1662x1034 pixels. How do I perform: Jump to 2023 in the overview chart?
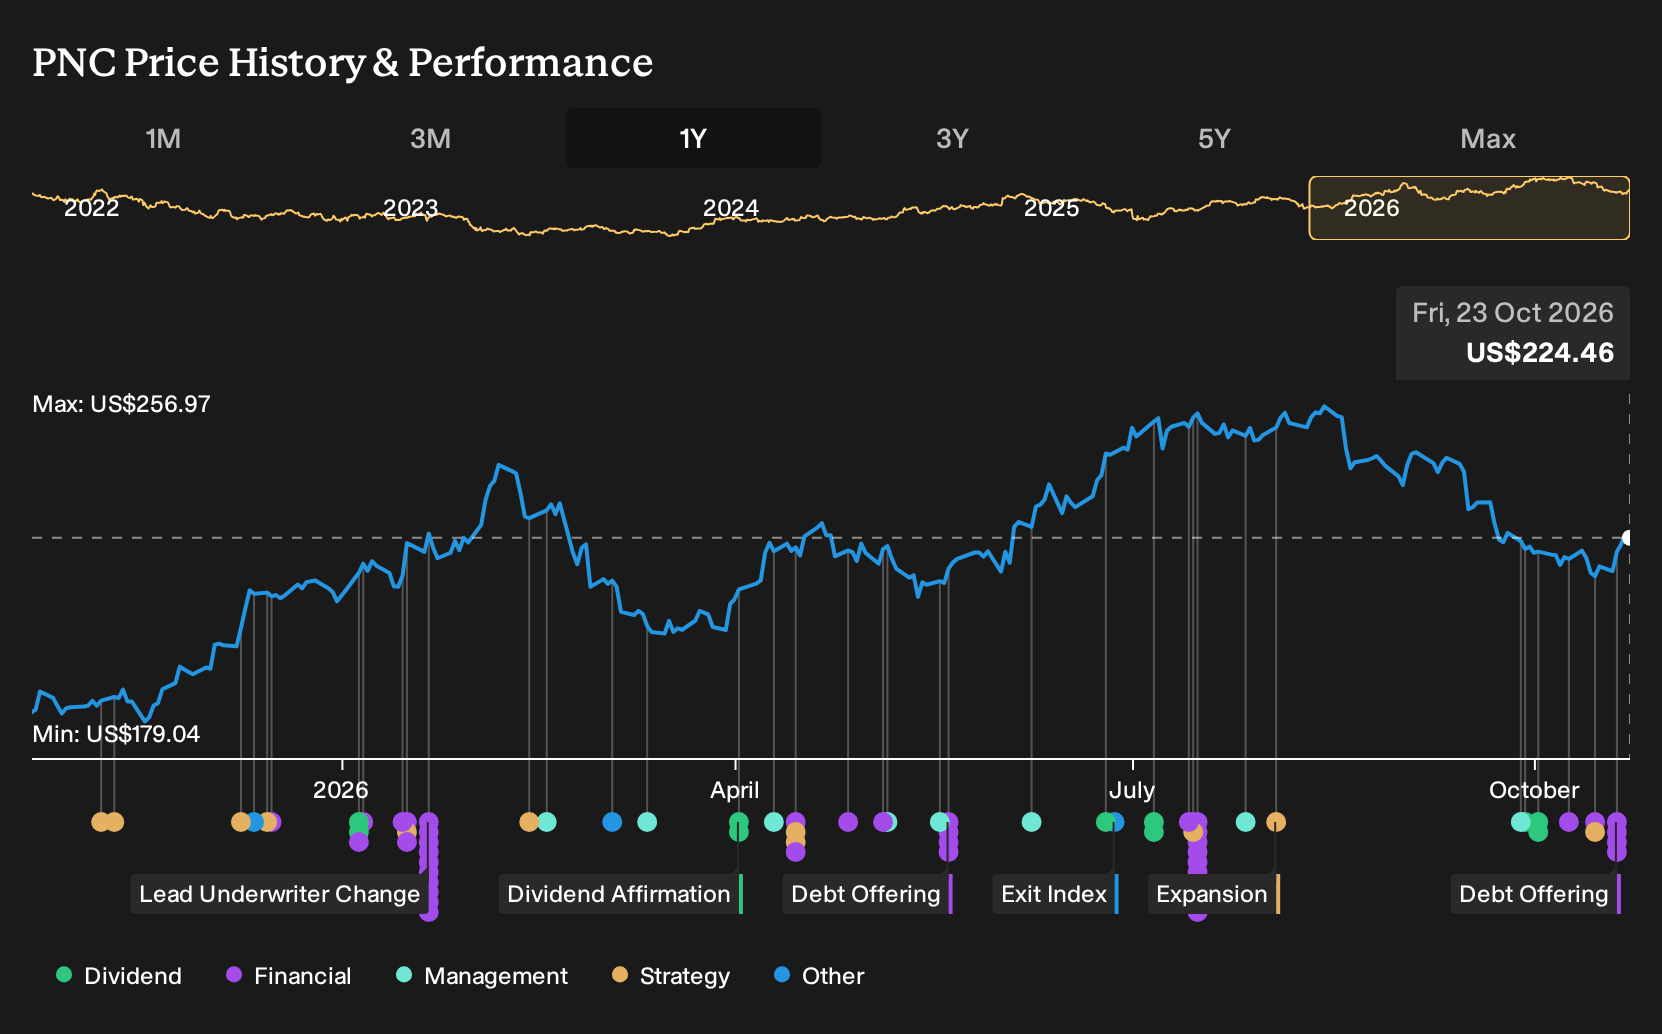(x=411, y=208)
